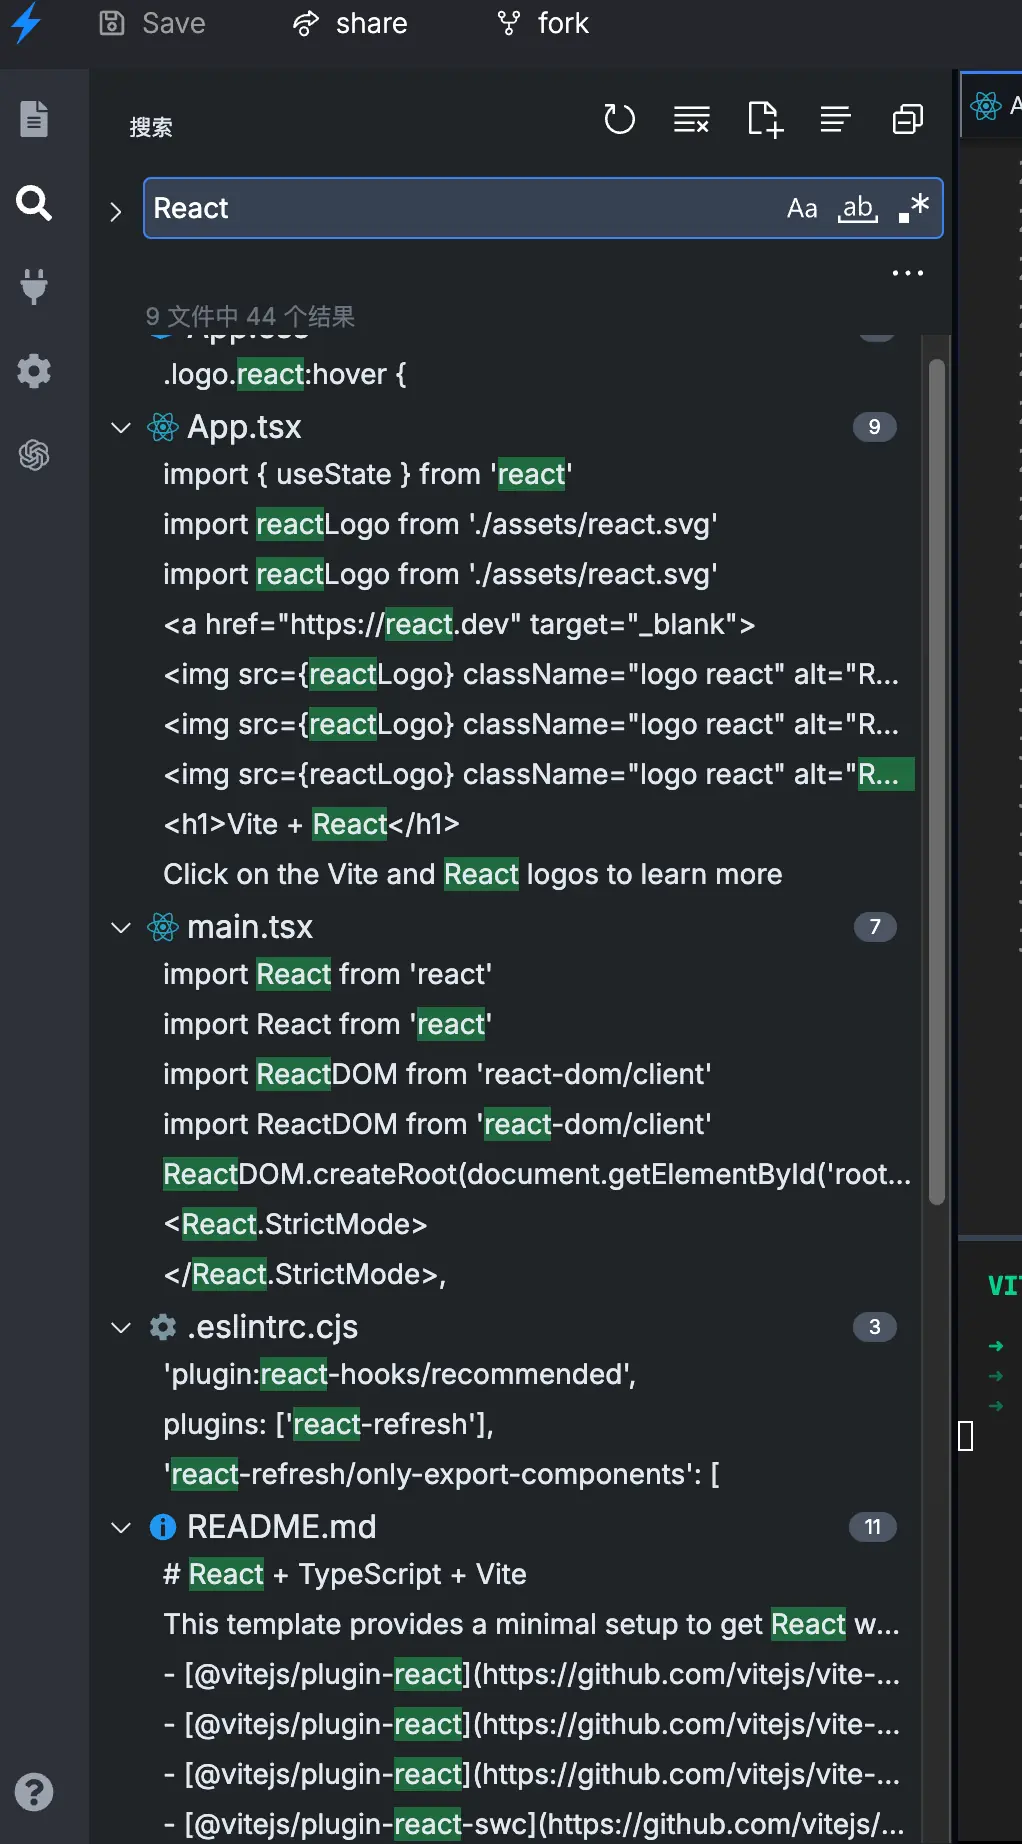1022x1844 pixels.
Task: Open the Settings gear sidebar icon
Action: click(34, 371)
